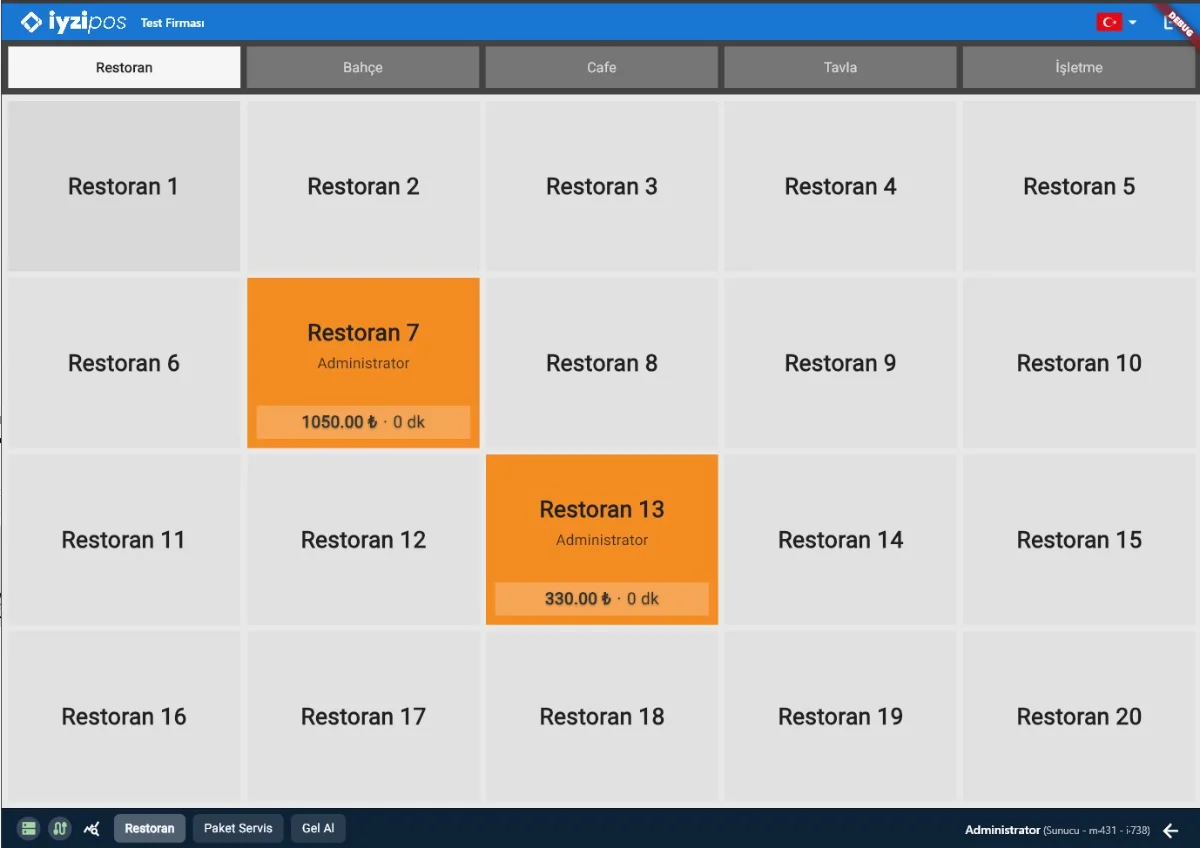Switch to the Restoran section tab
This screenshot has height=848, width=1200.
pos(124,68)
